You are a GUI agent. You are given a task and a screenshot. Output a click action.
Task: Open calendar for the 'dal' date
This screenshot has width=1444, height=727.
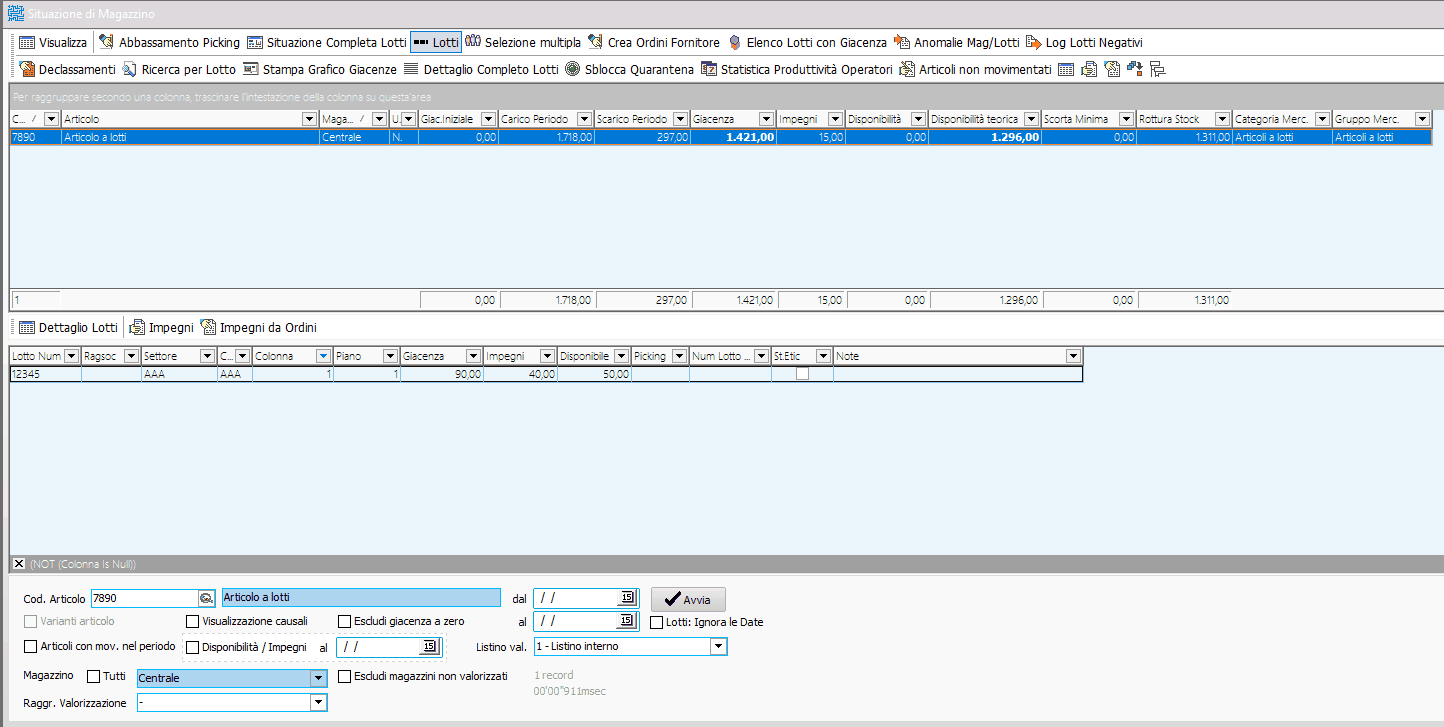tap(627, 598)
